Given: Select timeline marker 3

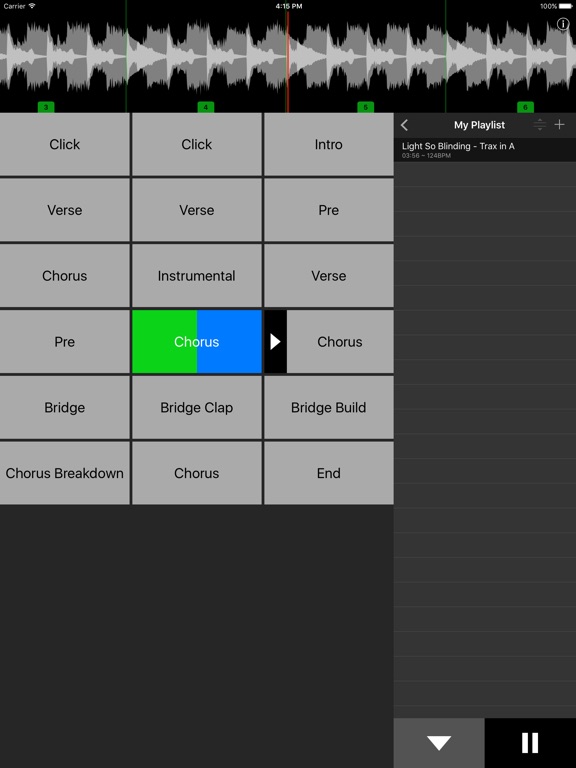Looking at the screenshot, I should pyautogui.click(x=46, y=107).
